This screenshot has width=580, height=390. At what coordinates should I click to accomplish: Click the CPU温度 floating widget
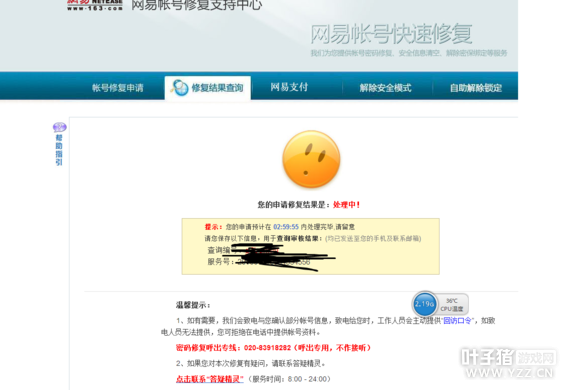452,305
